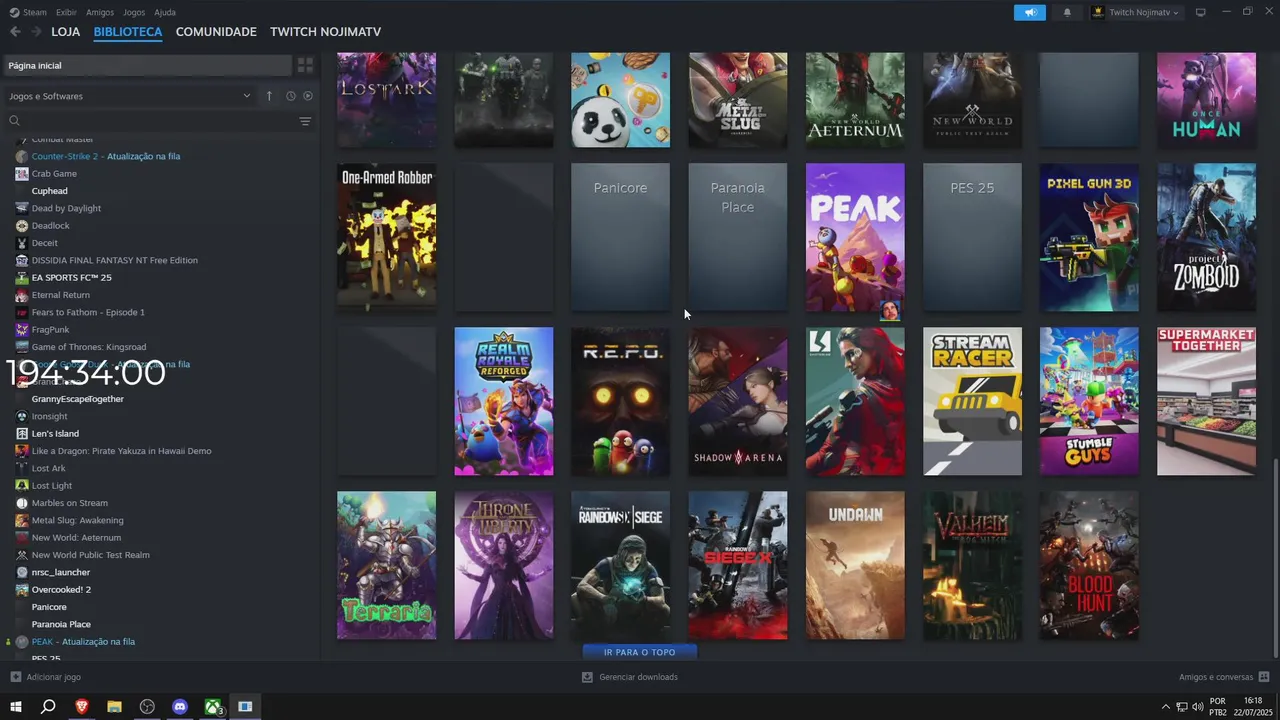Expand Jogos e Softwares dropdown
Screen dimensions: 1280x720
point(130,96)
